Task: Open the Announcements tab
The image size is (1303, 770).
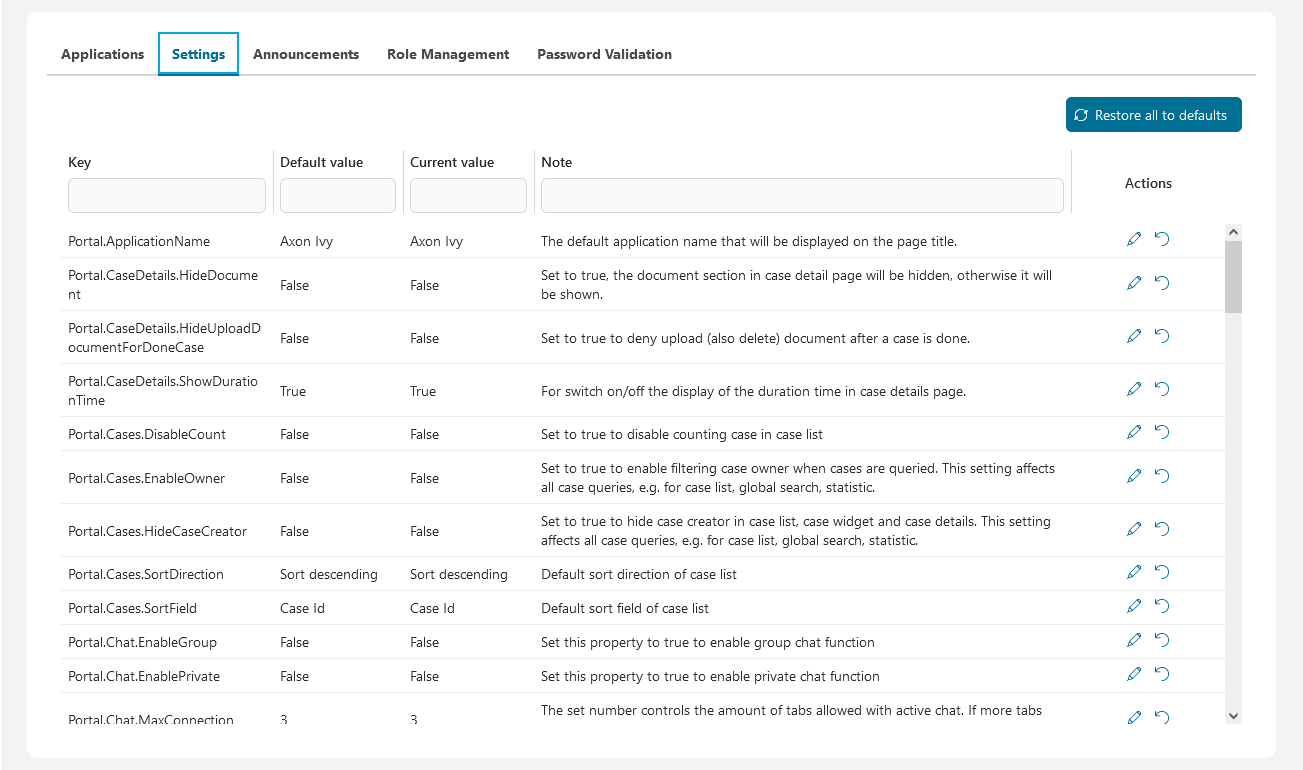Action: pyautogui.click(x=306, y=55)
